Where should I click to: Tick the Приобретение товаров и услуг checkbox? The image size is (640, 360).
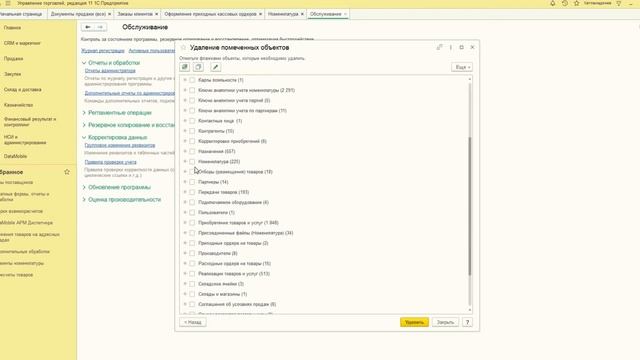tap(192, 223)
